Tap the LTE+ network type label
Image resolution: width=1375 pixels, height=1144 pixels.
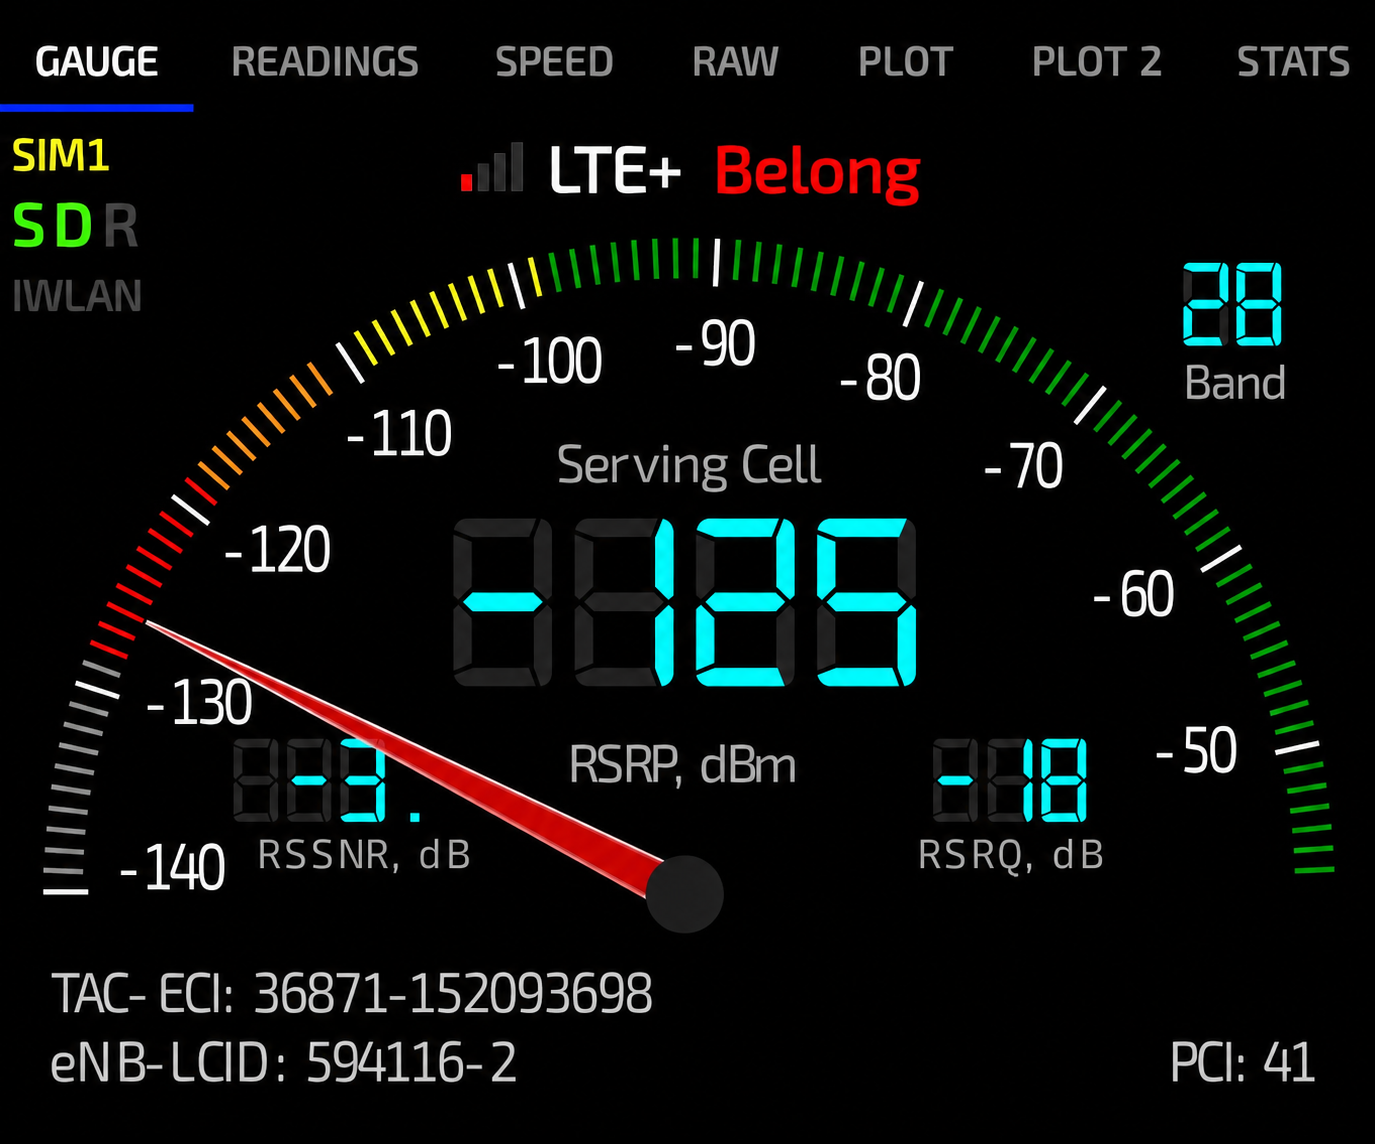click(615, 170)
